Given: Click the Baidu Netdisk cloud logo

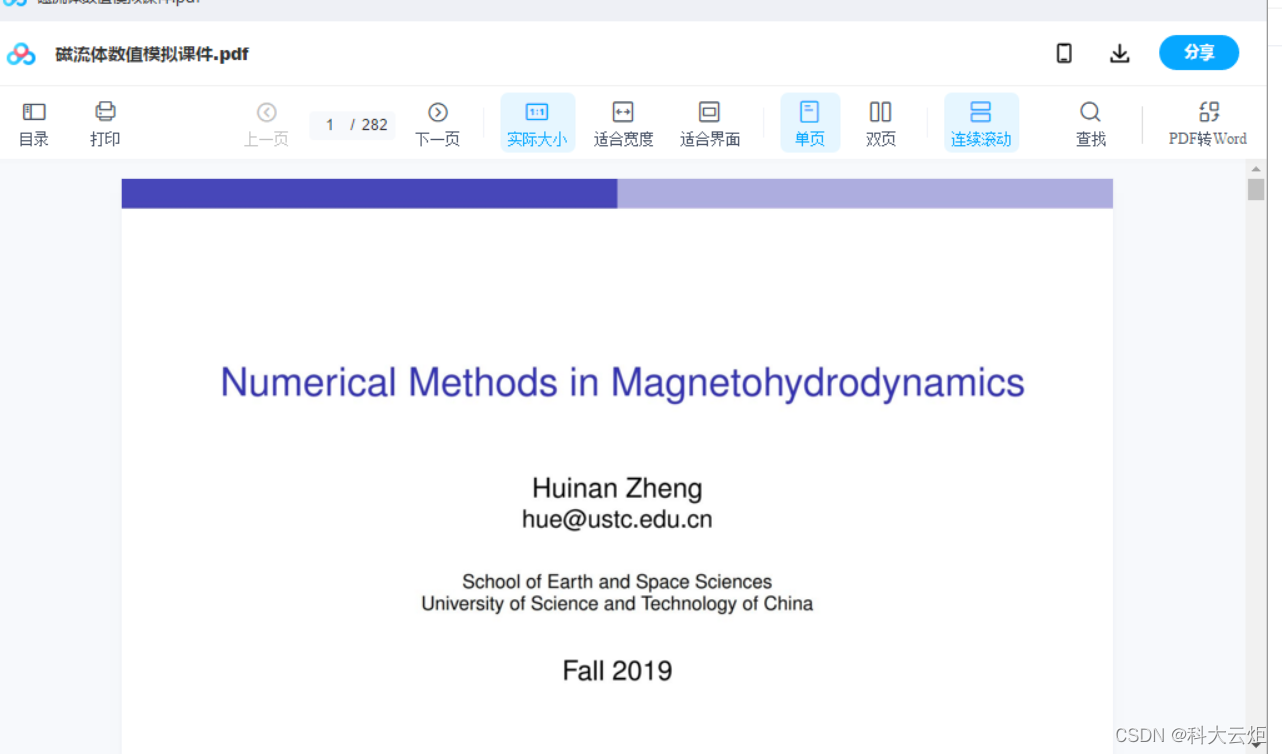Looking at the screenshot, I should coord(21,54).
